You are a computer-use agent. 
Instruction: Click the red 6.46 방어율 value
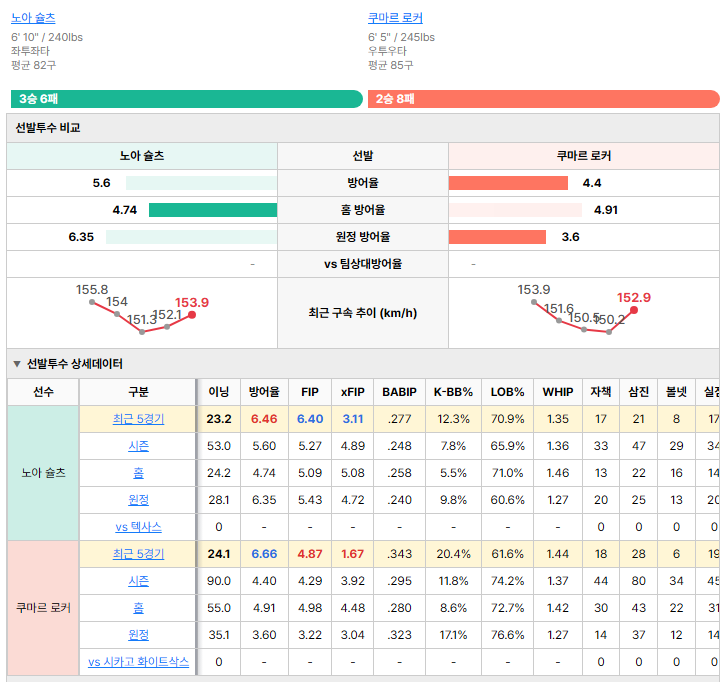(x=264, y=419)
